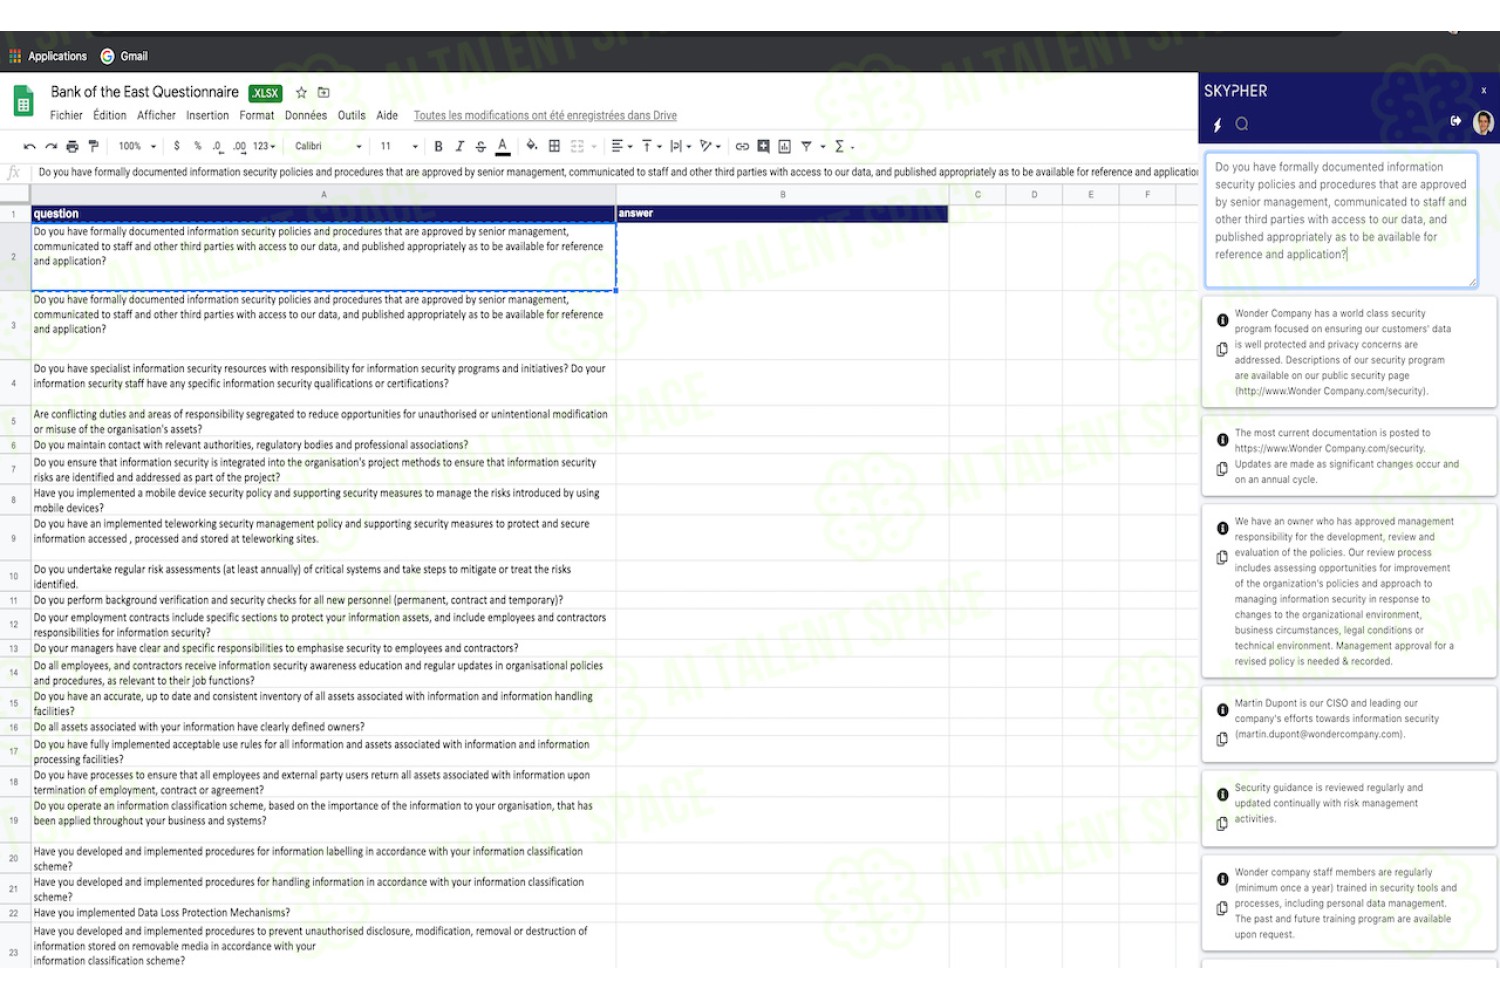The image size is (1500, 1000).
Task: Insert a chart from toolbar
Action: pos(785,146)
